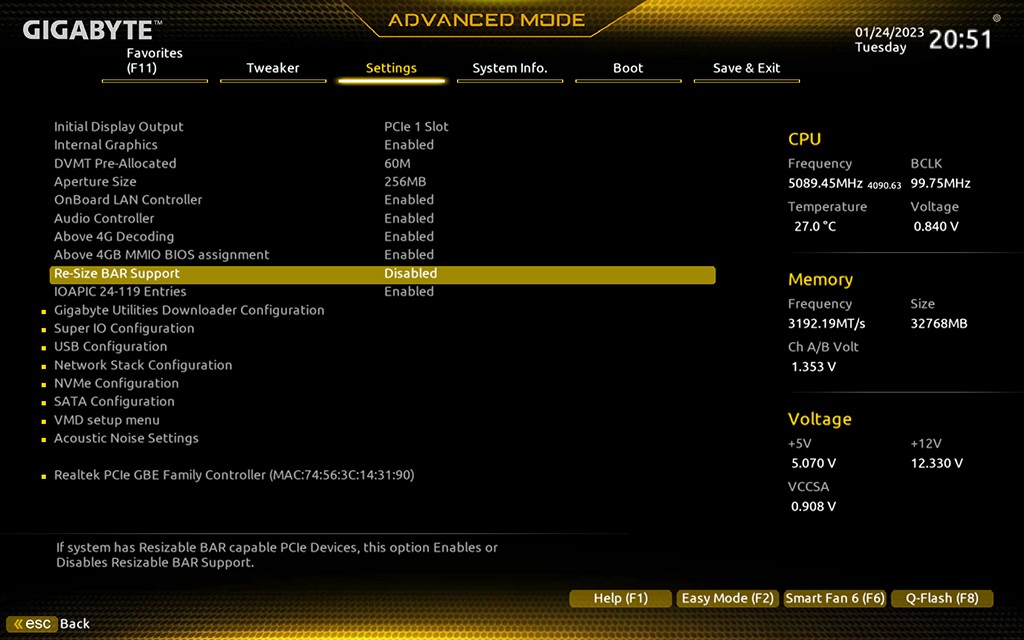Open the Favorites (F11) tab
The image size is (1024, 640).
click(155, 61)
